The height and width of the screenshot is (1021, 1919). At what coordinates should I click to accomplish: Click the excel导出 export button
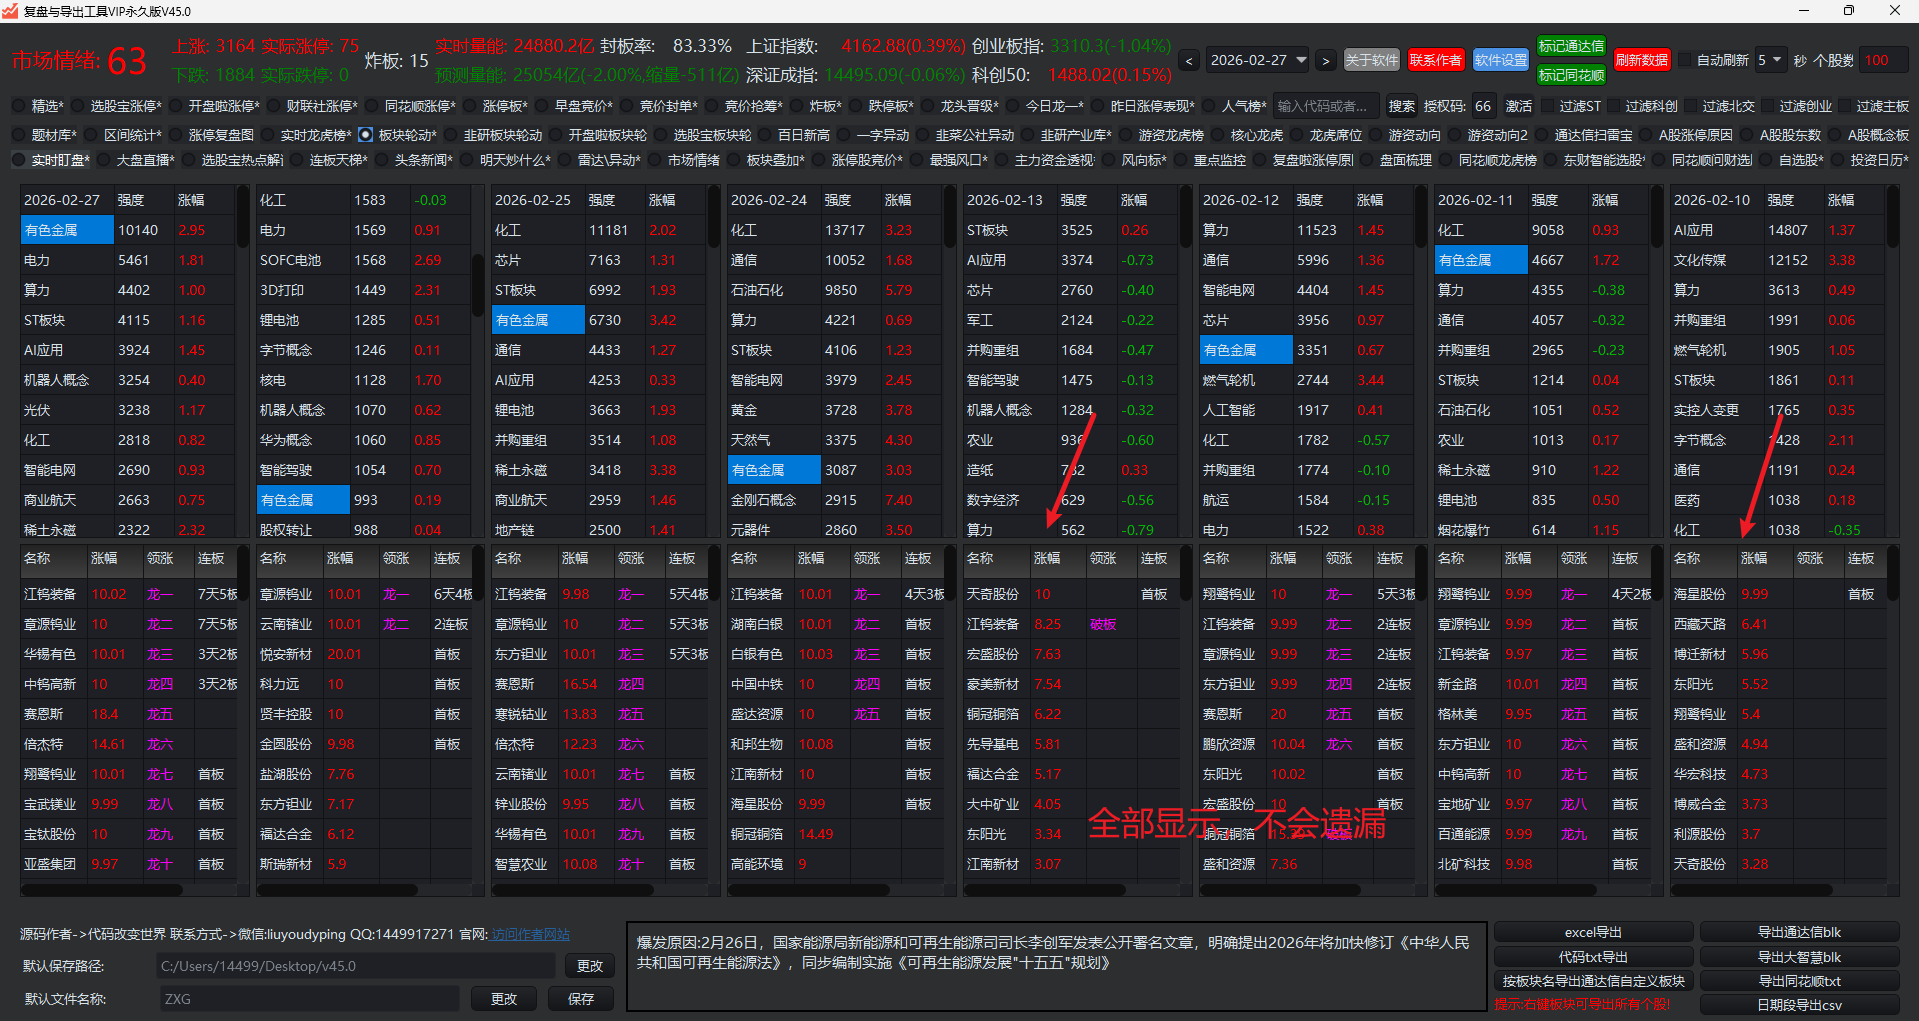pos(1593,932)
